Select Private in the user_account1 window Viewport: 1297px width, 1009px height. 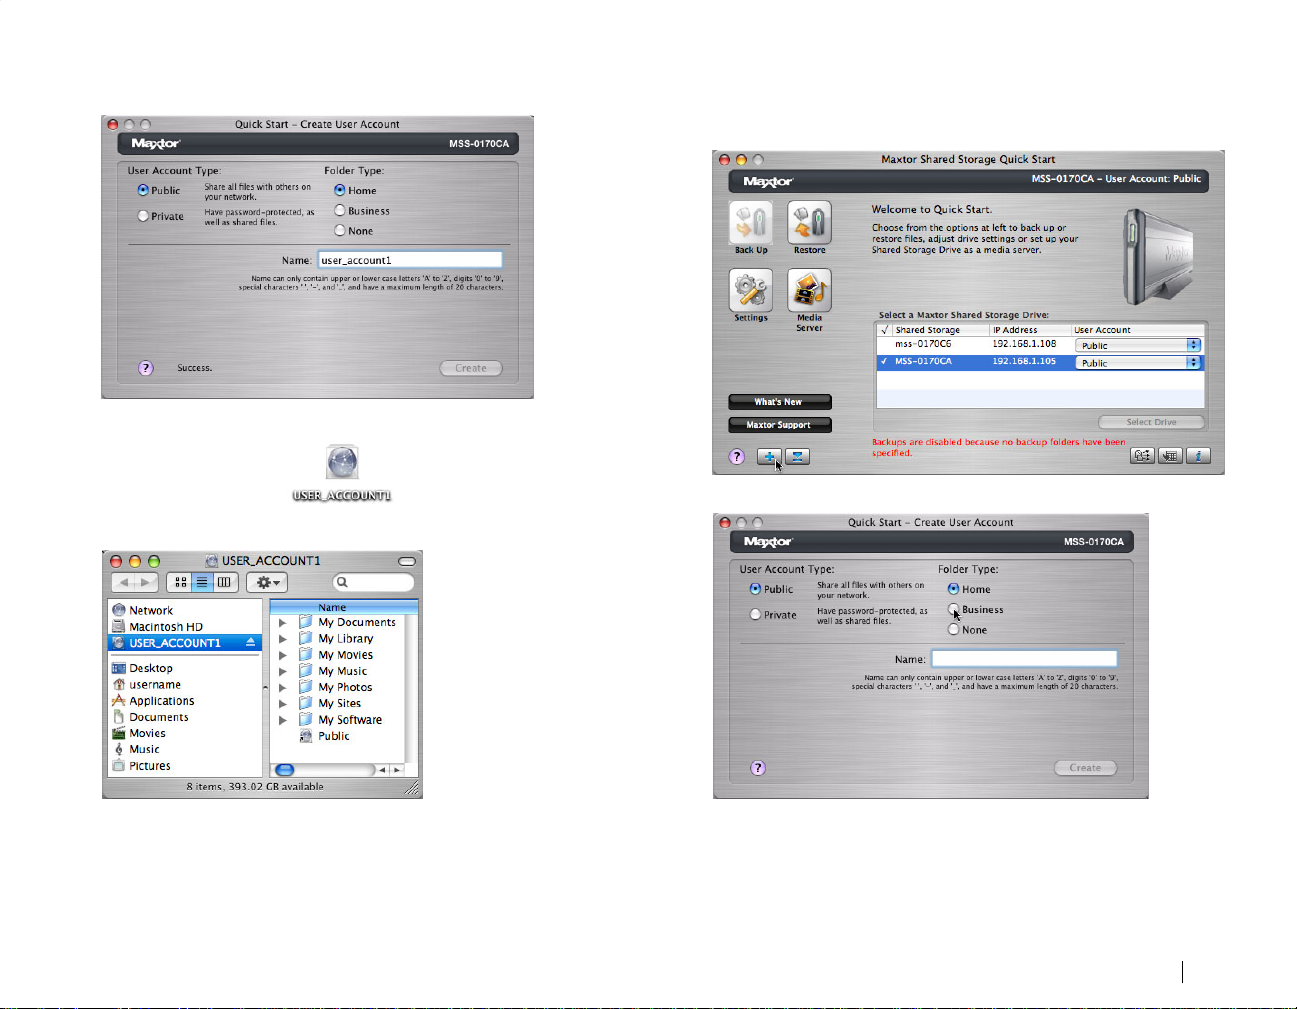coord(143,216)
